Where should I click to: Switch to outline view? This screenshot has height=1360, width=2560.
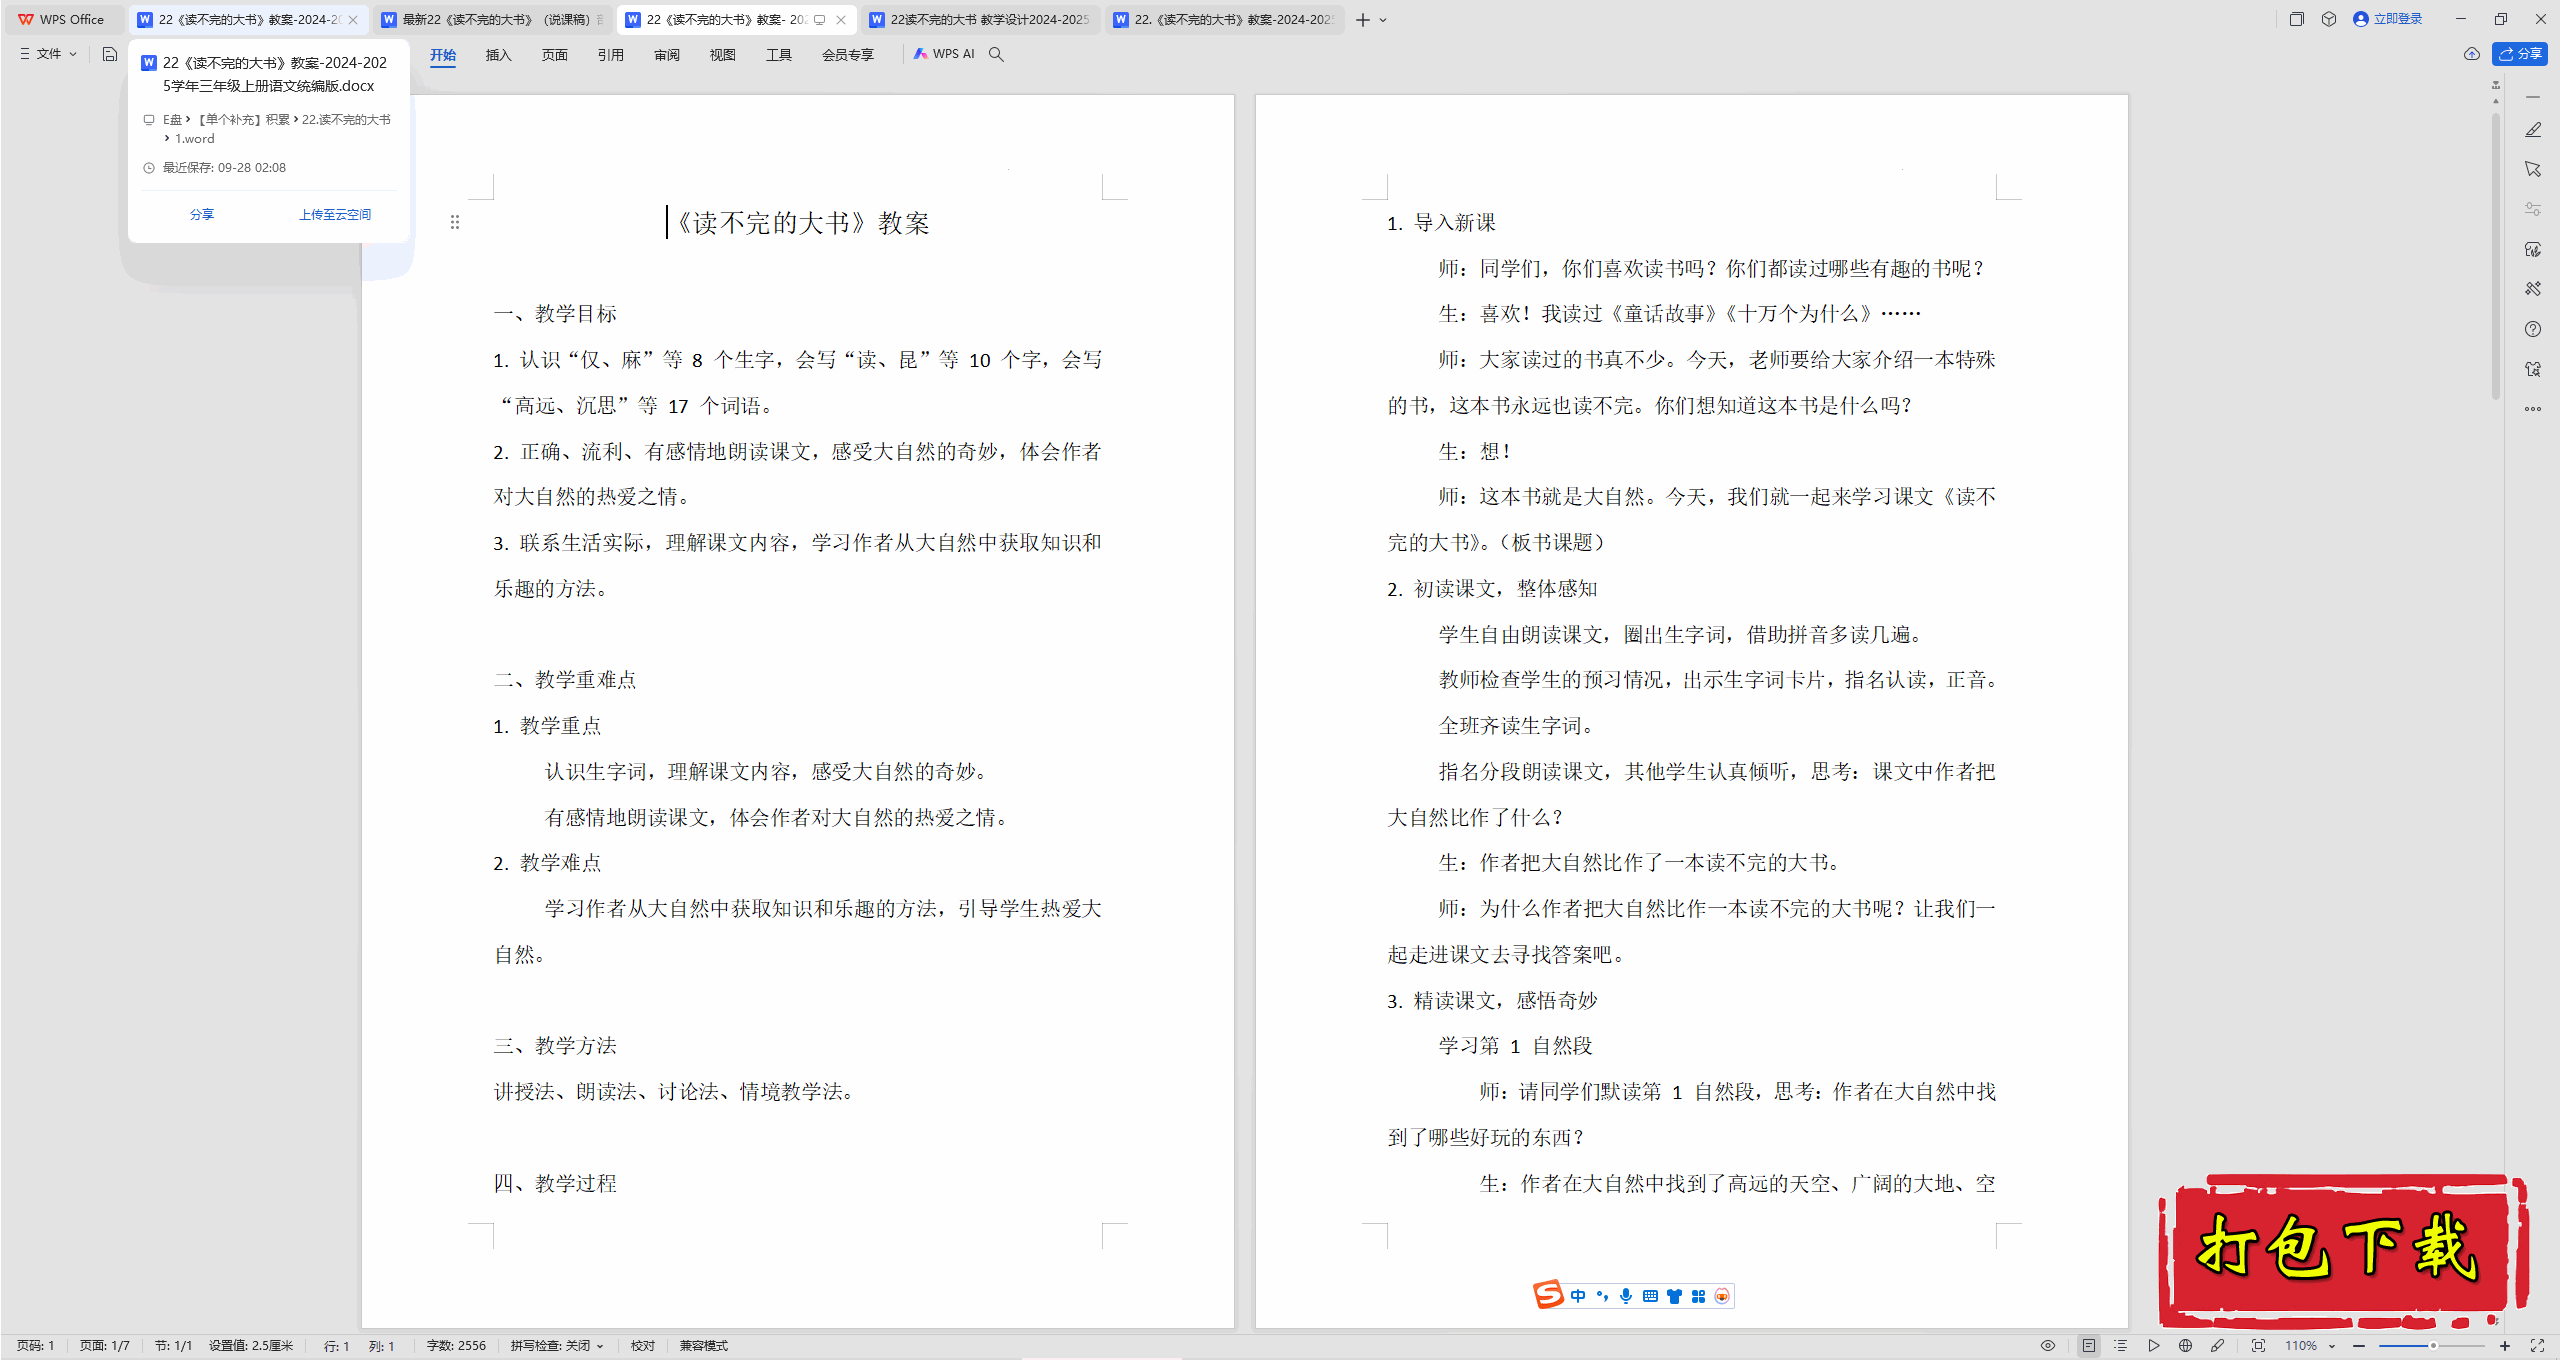(2120, 1346)
